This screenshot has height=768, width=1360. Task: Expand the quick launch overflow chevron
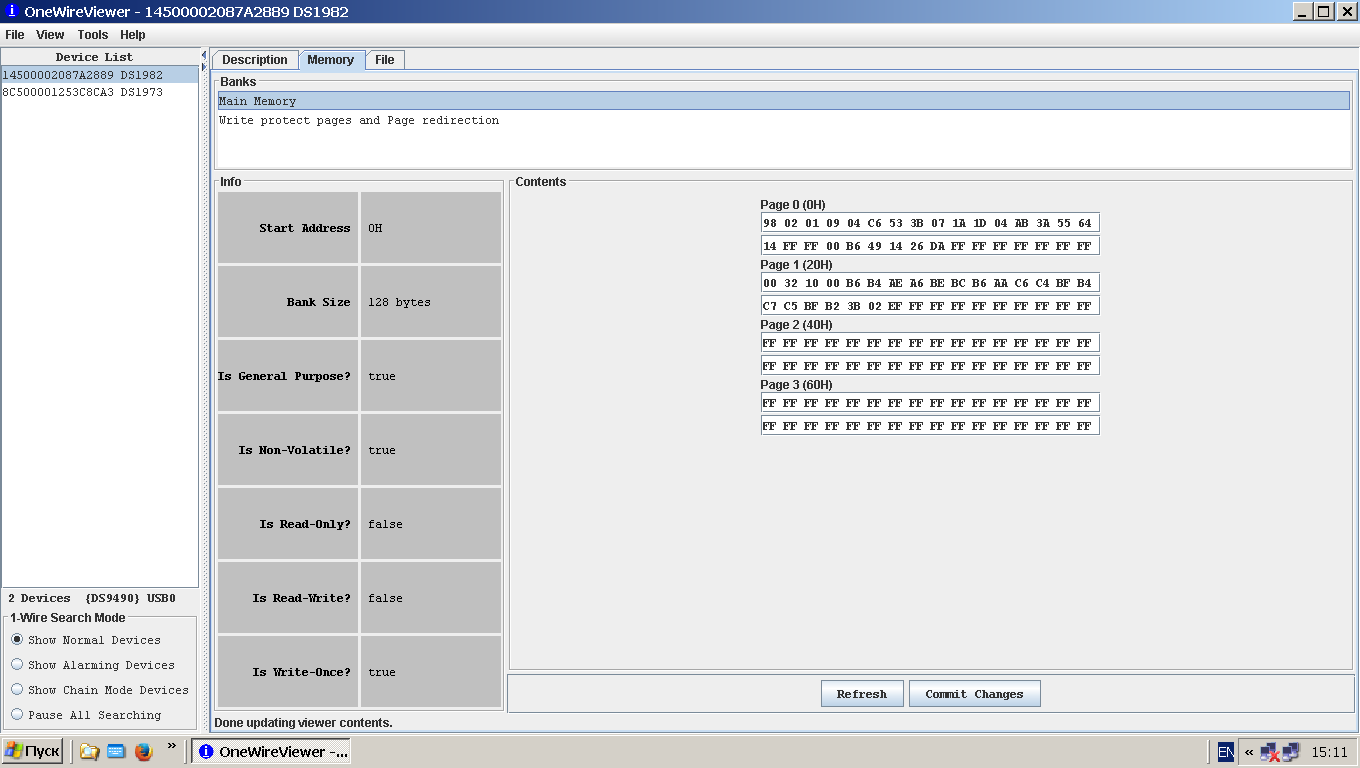point(171,746)
